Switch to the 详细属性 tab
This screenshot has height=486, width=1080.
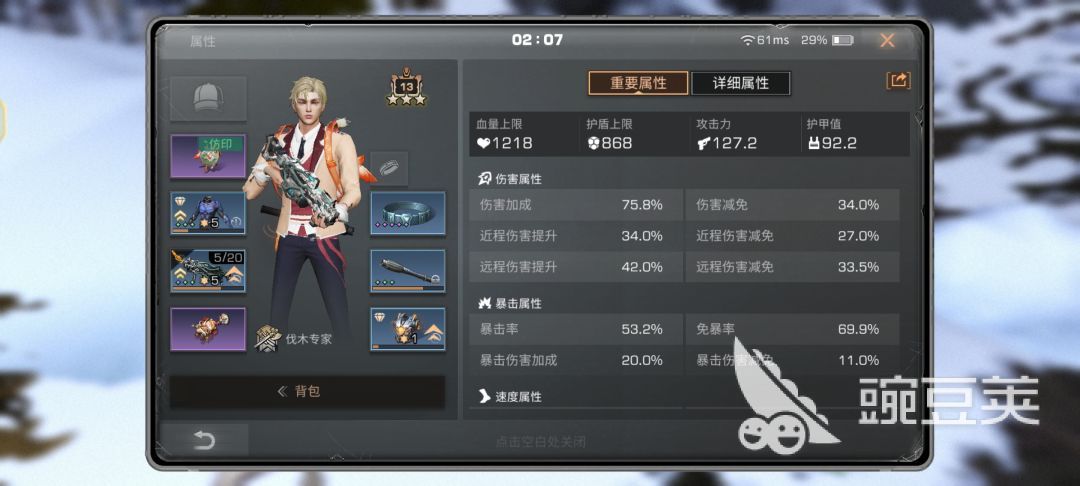coord(740,83)
